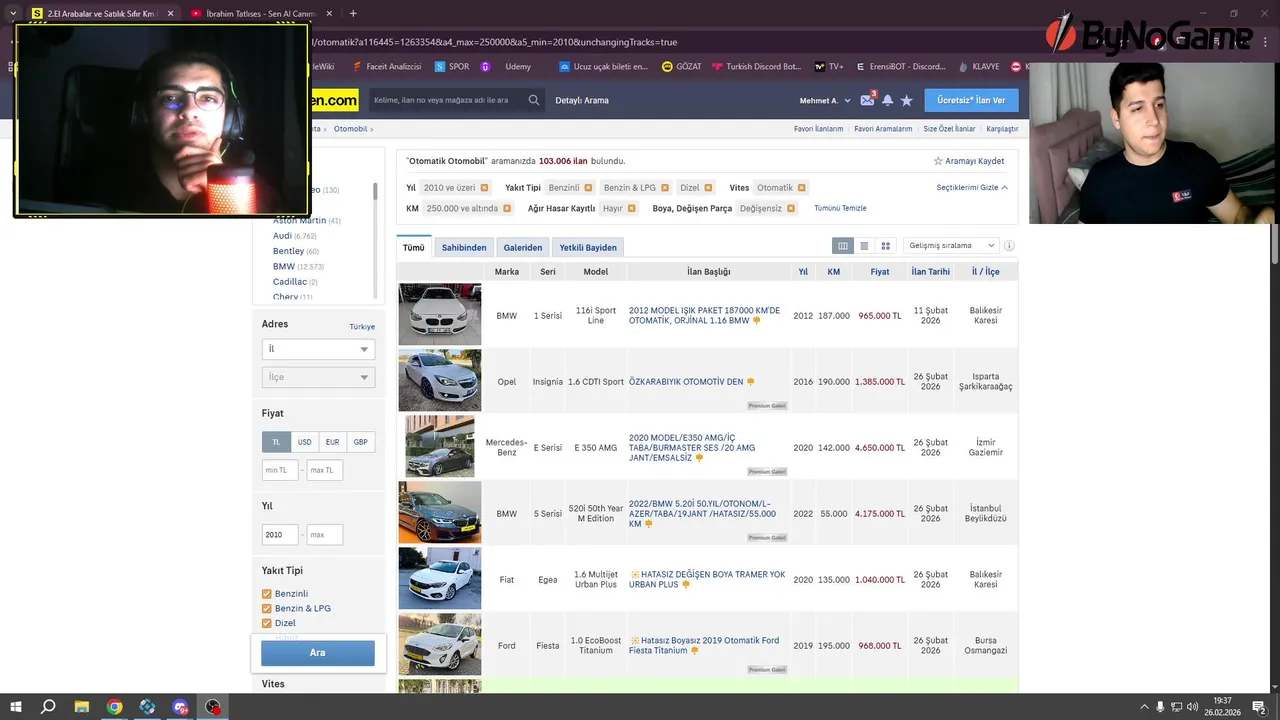Open the Mercedes E 350 AMG thumbnail
This screenshot has height=720, width=1280.
[440, 447]
